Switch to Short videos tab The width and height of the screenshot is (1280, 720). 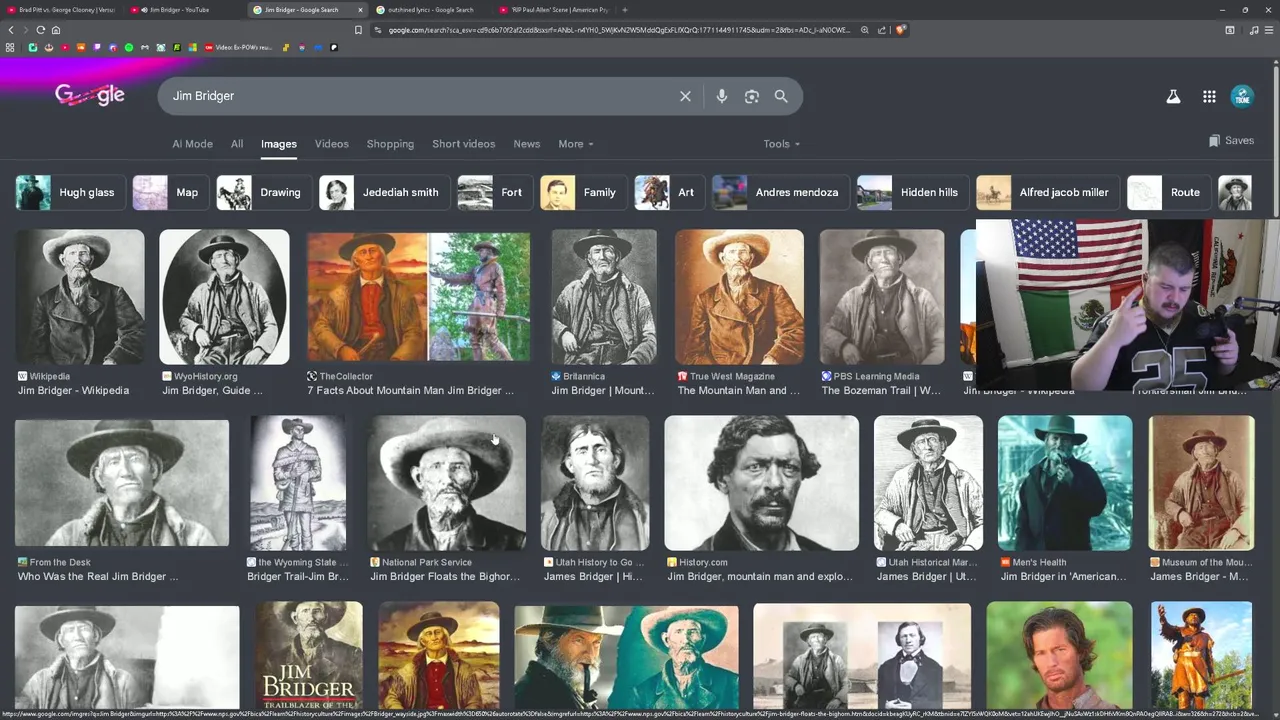coord(463,144)
